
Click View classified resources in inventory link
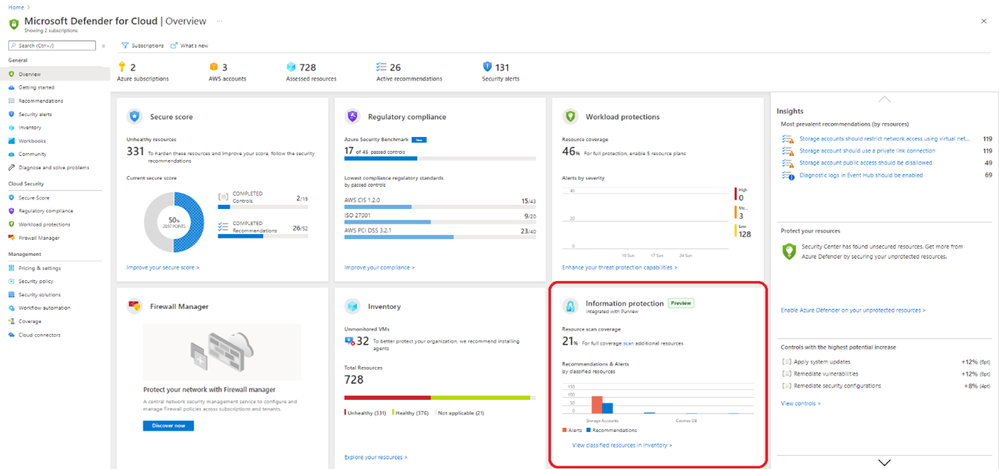[x=622, y=445]
